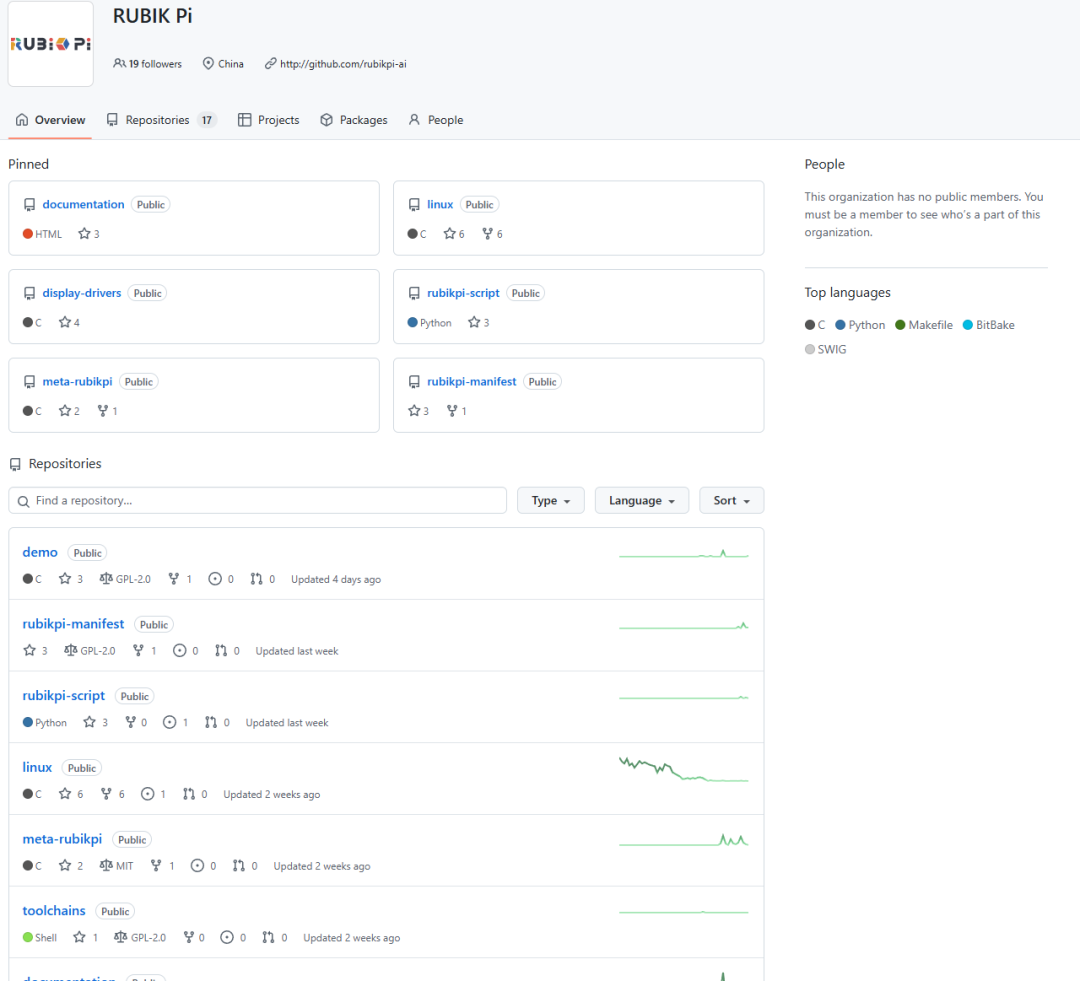Click the issues icon in linux list row
Image resolution: width=1080 pixels, height=981 pixels.
(147, 794)
